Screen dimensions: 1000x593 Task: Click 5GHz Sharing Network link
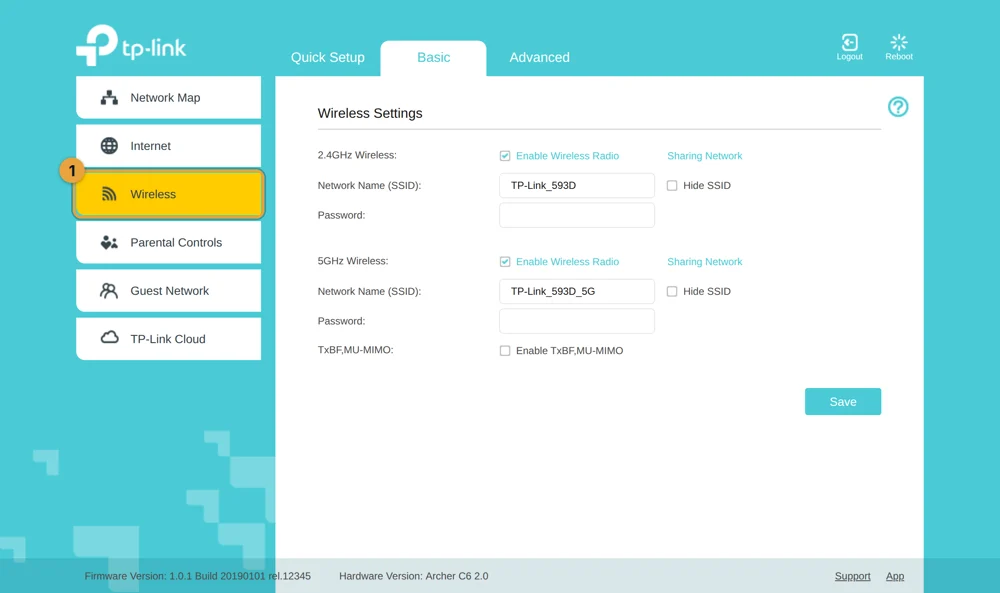tap(705, 262)
